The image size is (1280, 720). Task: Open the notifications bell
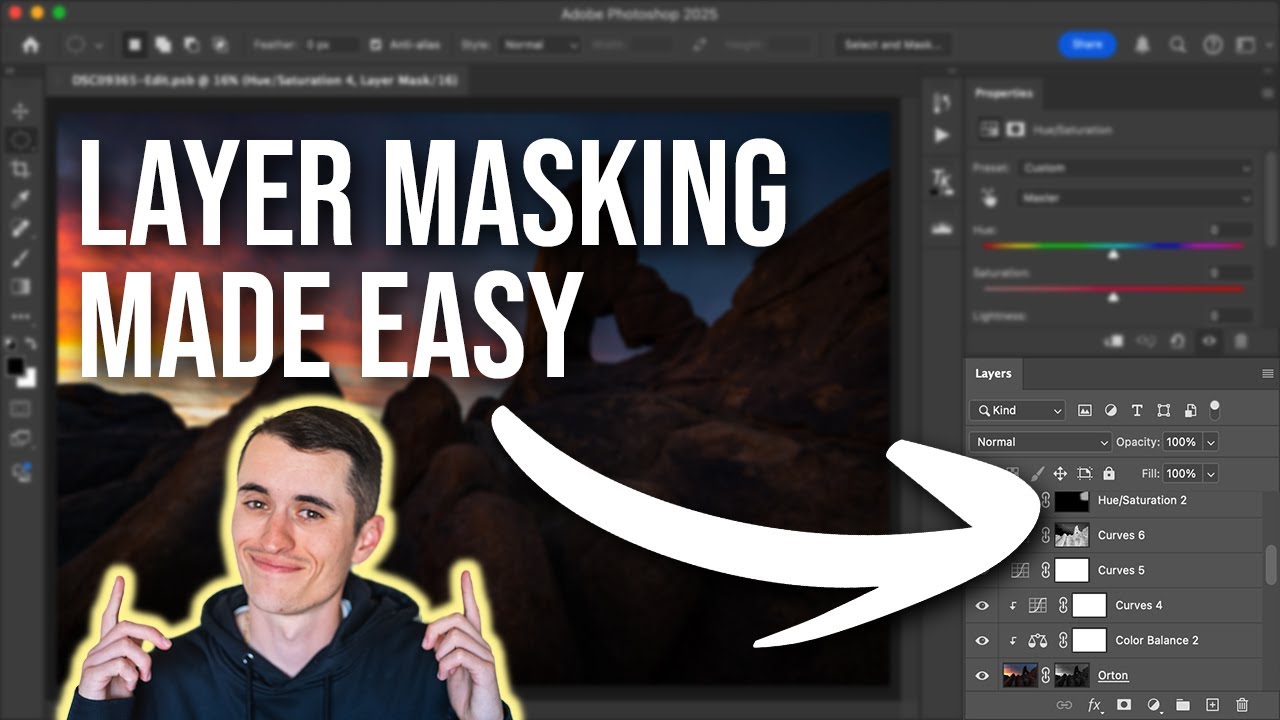(1142, 45)
